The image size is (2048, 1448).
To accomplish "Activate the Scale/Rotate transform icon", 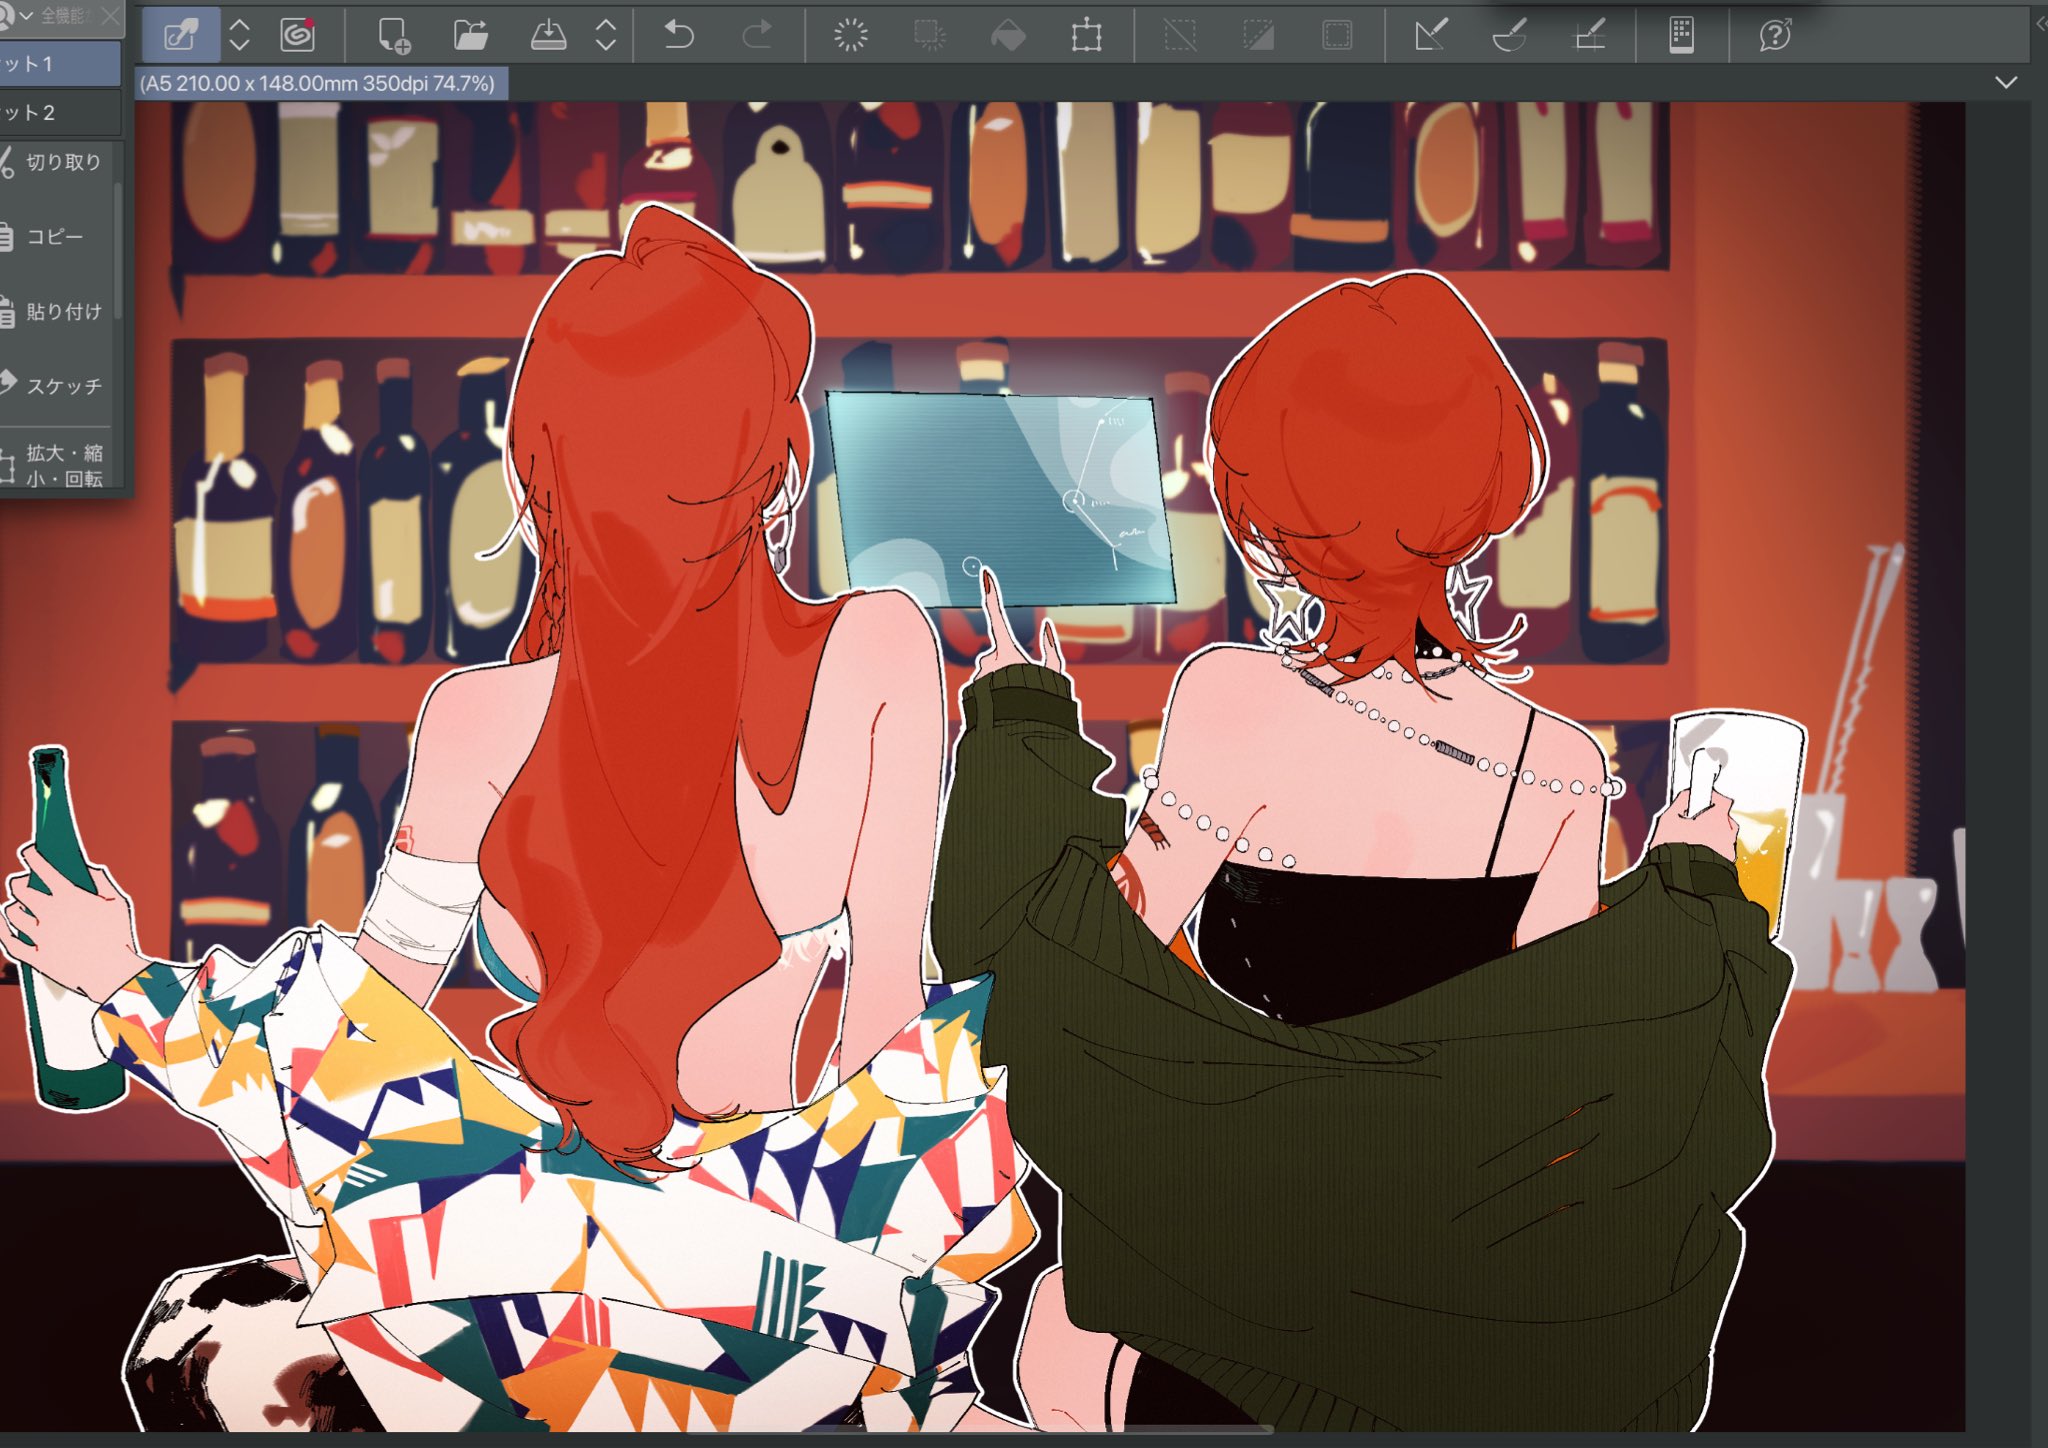I will click(1086, 36).
